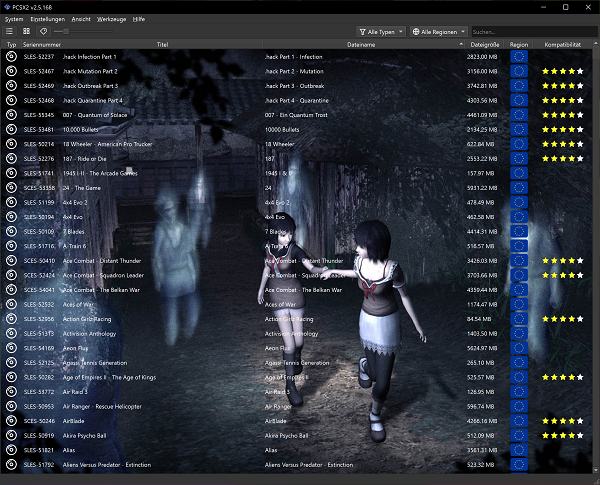The width and height of the screenshot is (600, 485).
Task: Select title .hack Quarantine Part 4
Action: (x=93, y=100)
